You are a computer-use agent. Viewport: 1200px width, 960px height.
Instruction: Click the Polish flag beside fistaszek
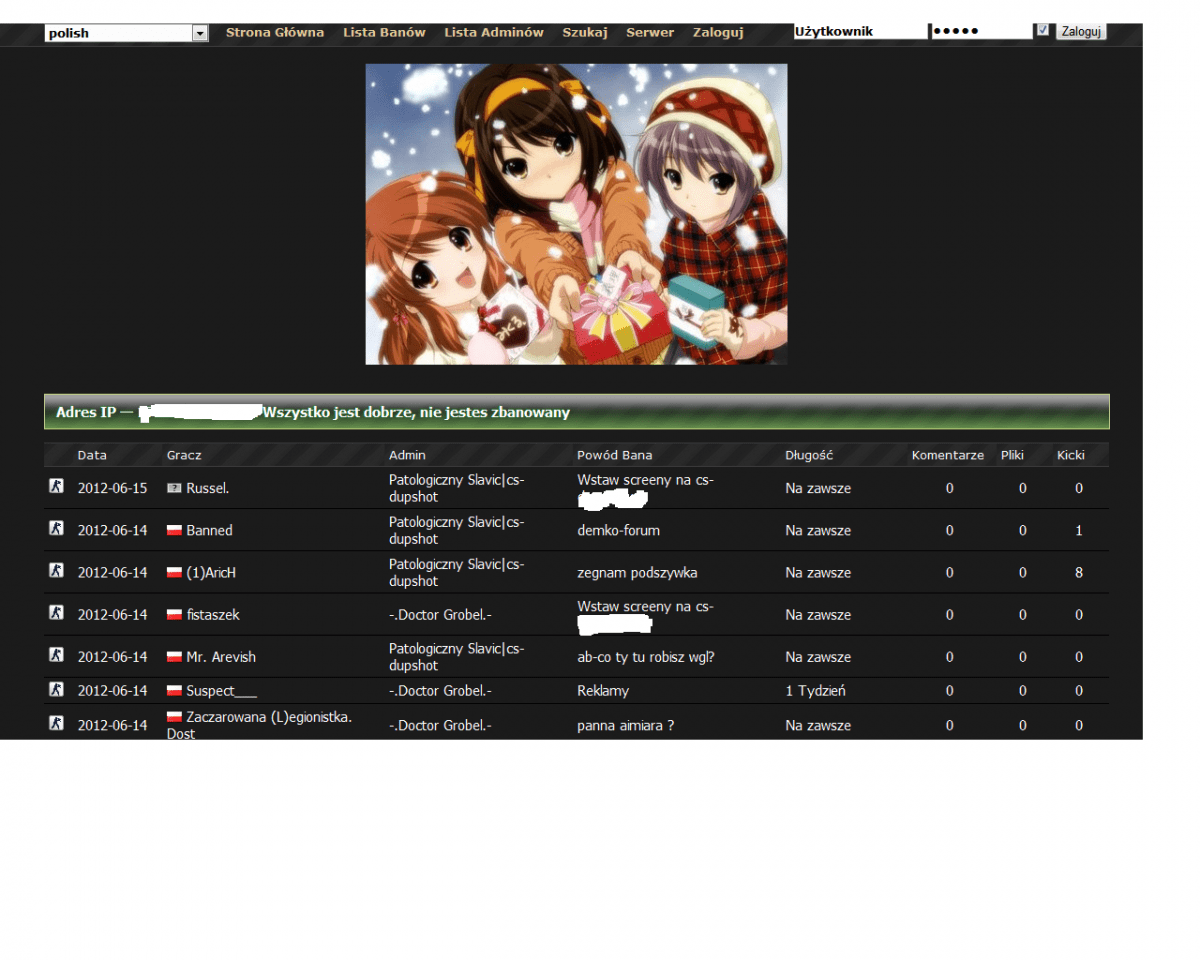point(174,614)
